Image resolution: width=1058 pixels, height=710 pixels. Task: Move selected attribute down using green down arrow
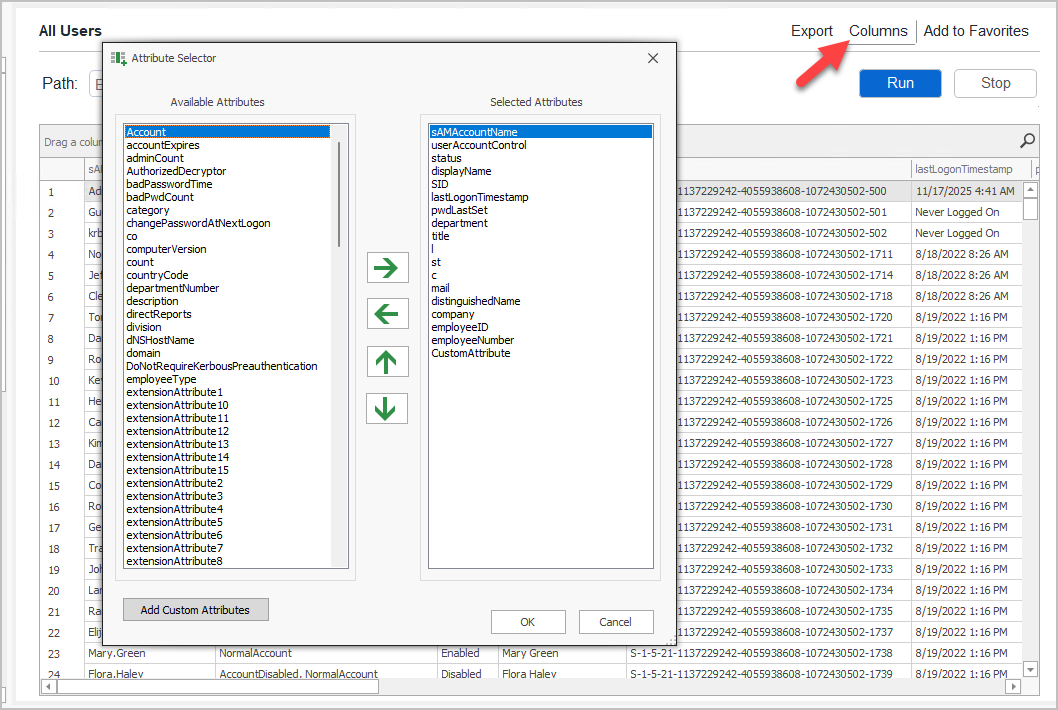click(387, 408)
